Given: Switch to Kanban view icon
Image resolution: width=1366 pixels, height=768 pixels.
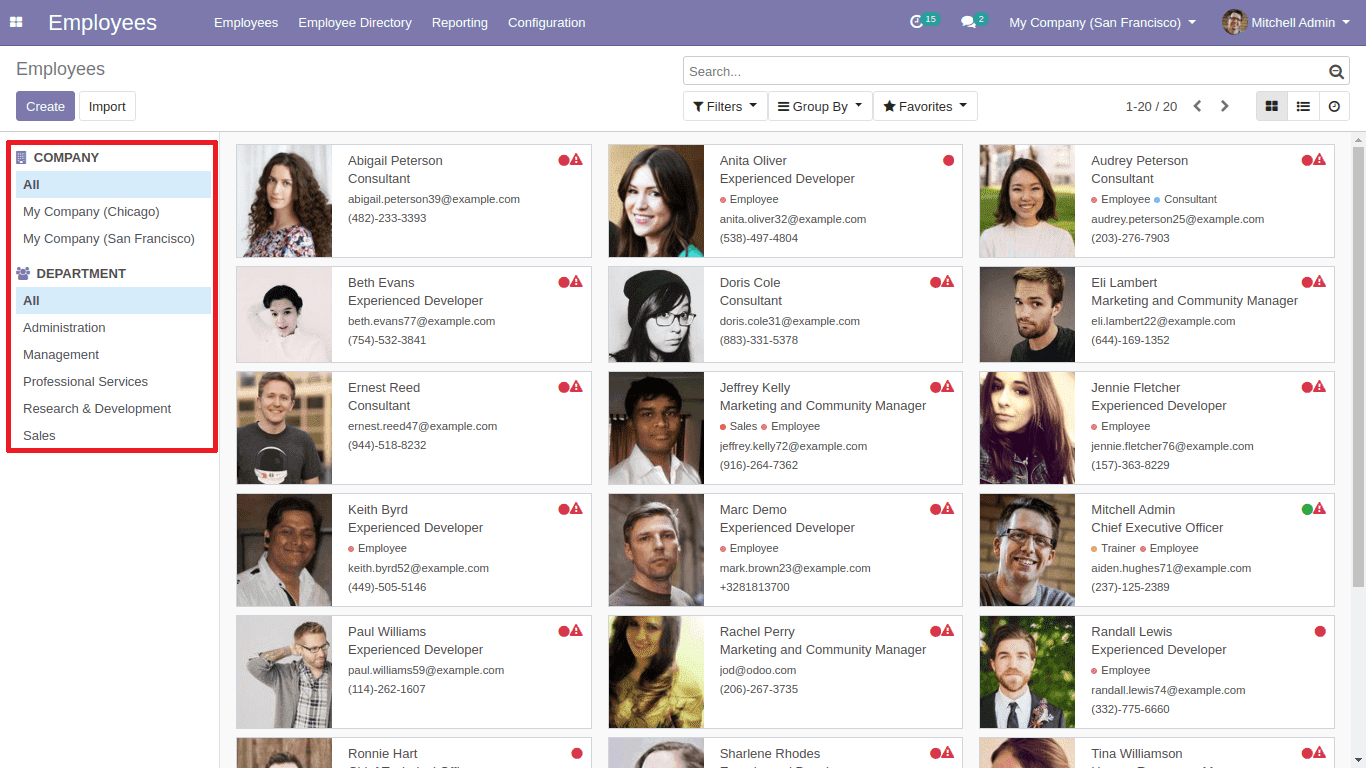Looking at the screenshot, I should pos(1272,106).
